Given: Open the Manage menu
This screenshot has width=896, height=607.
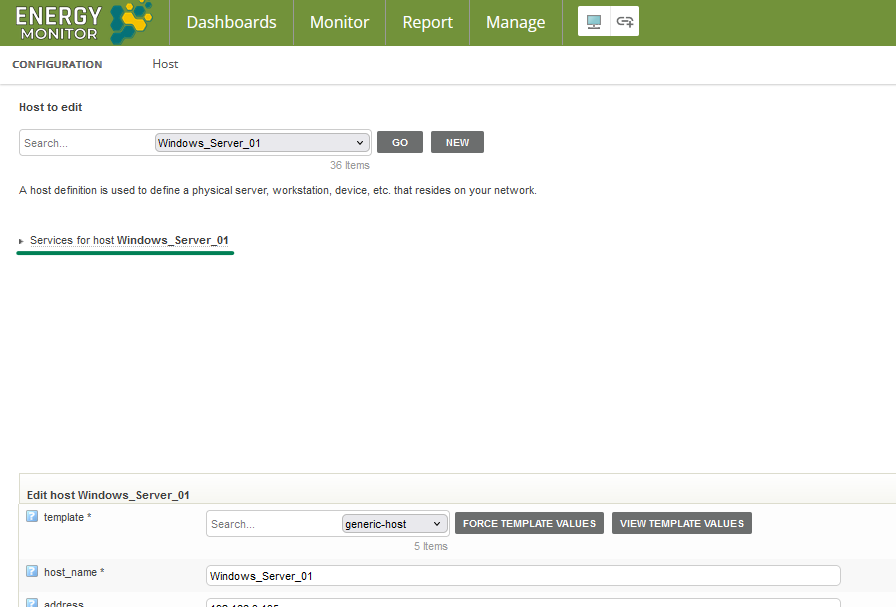Looking at the screenshot, I should point(515,22).
